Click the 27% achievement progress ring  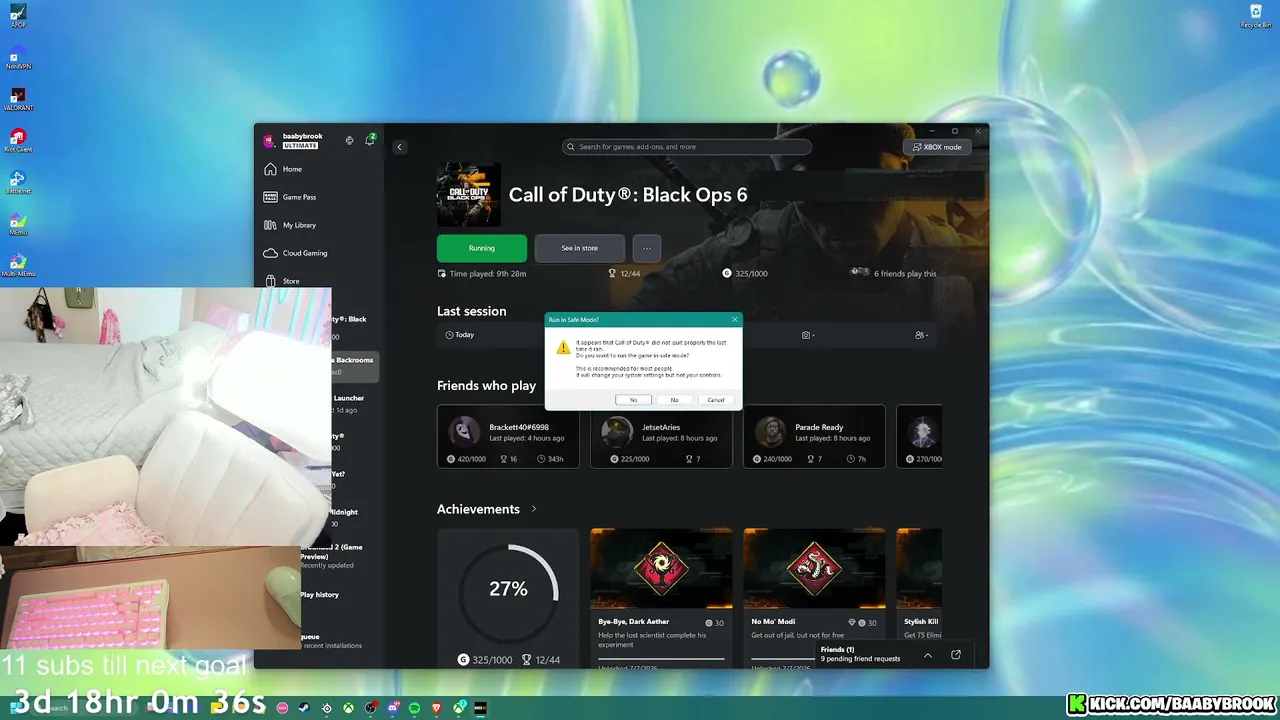[508, 589]
